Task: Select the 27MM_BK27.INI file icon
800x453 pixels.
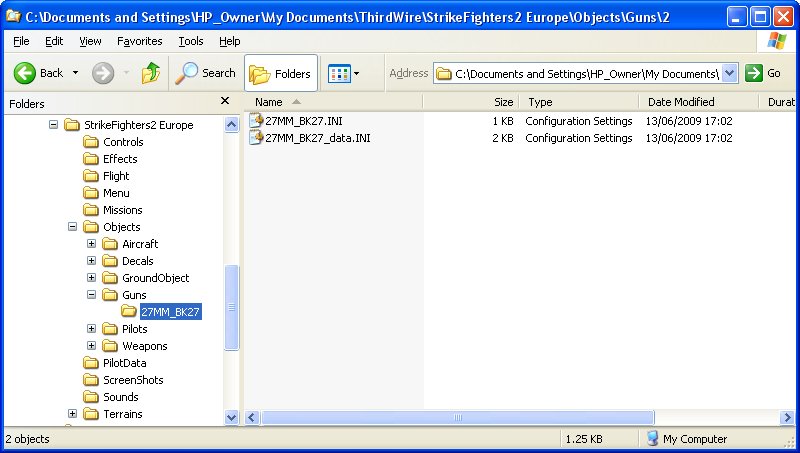Action: coord(256,120)
